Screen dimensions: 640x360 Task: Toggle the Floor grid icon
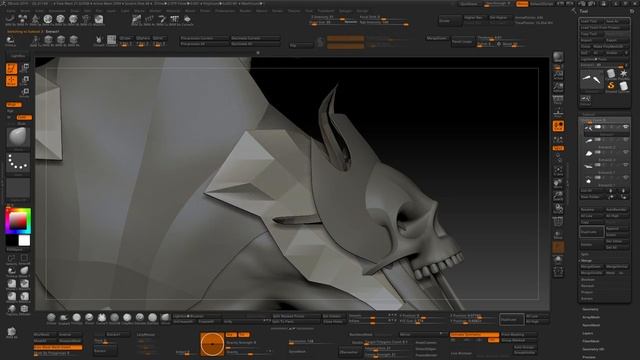click(x=558, y=112)
